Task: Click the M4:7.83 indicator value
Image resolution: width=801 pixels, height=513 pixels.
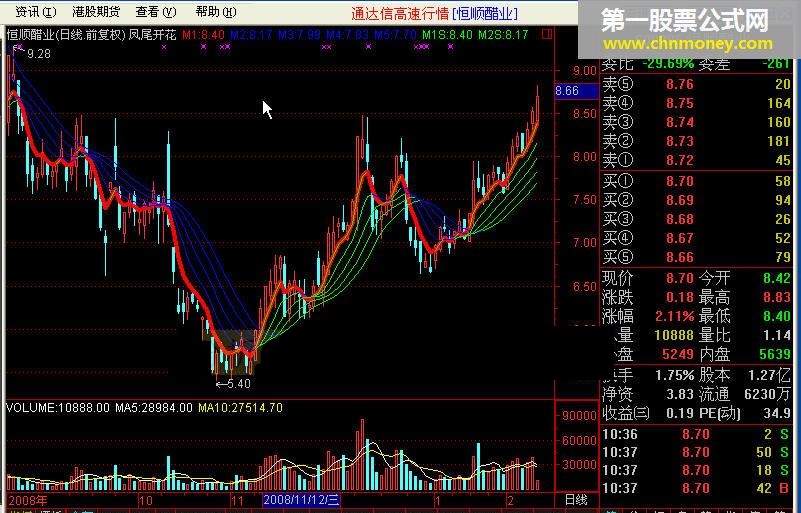Action: (x=347, y=35)
